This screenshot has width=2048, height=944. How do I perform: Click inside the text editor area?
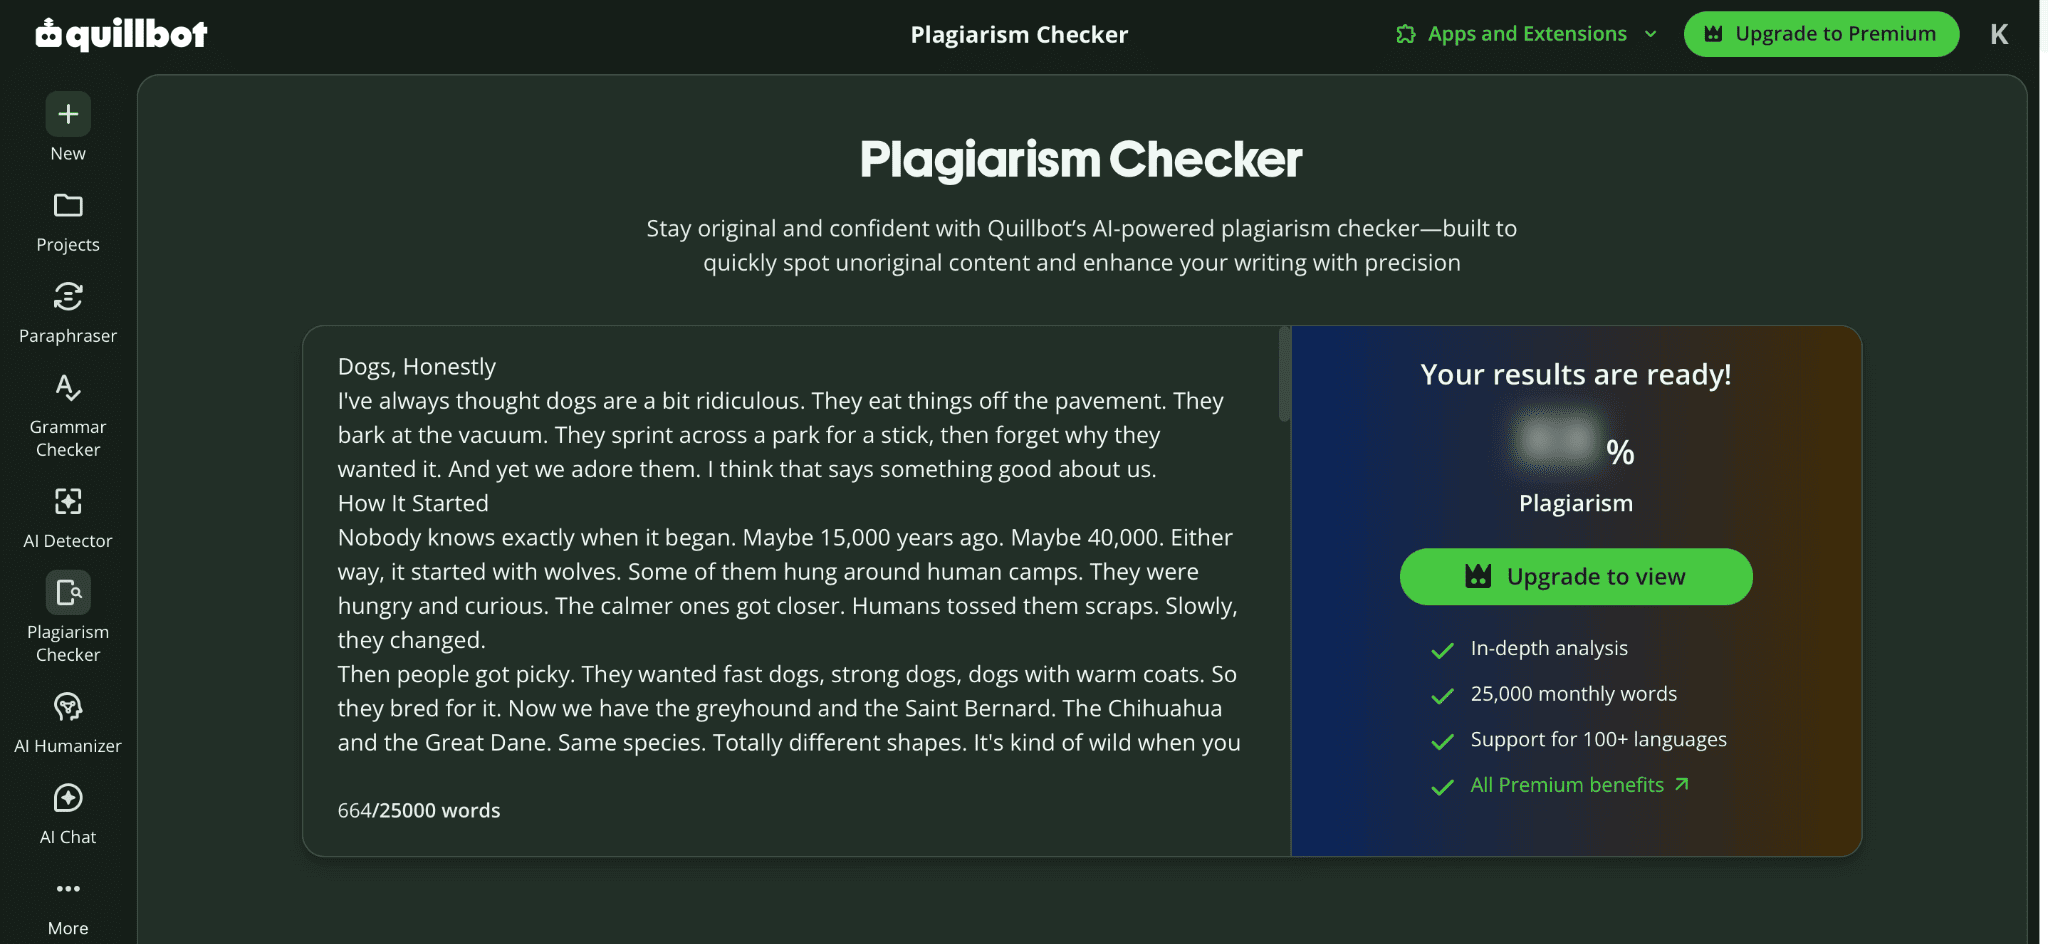click(x=790, y=555)
